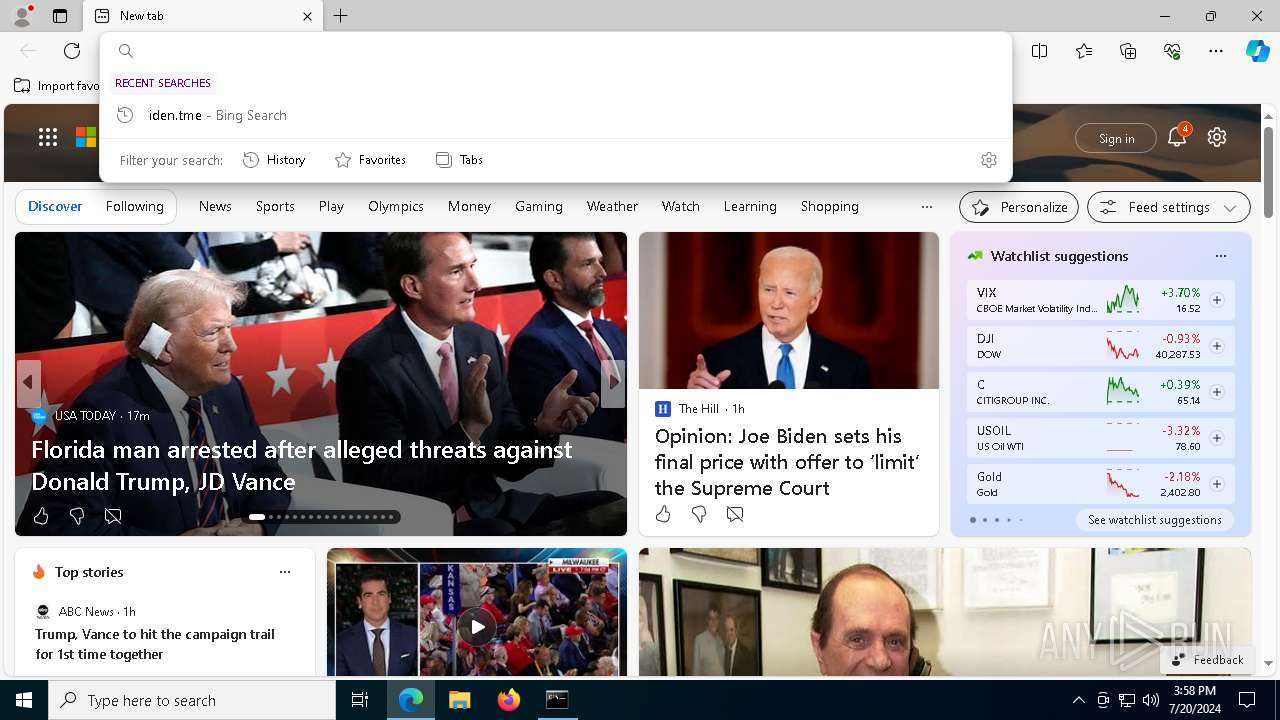Hide the Florida man arrested story
The width and height of the screenshot is (1280, 720).
coord(113,516)
